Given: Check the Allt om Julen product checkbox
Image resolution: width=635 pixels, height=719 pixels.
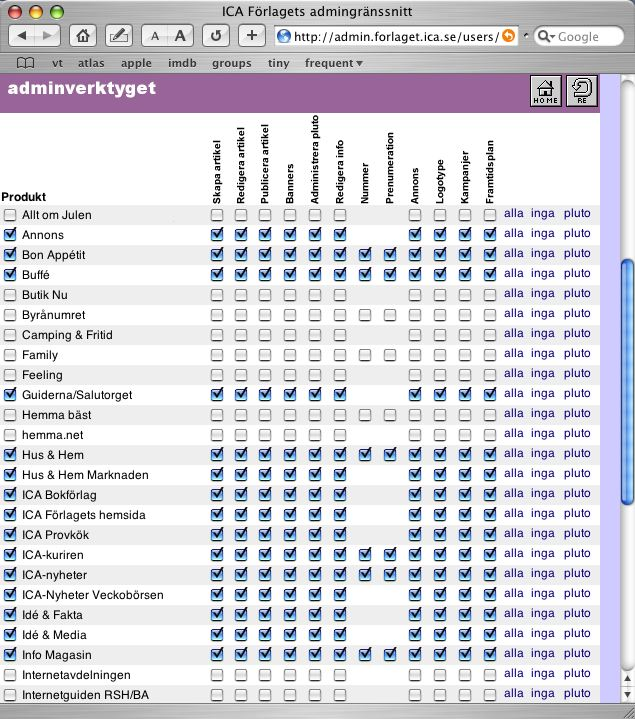Looking at the screenshot, I should [10, 215].
